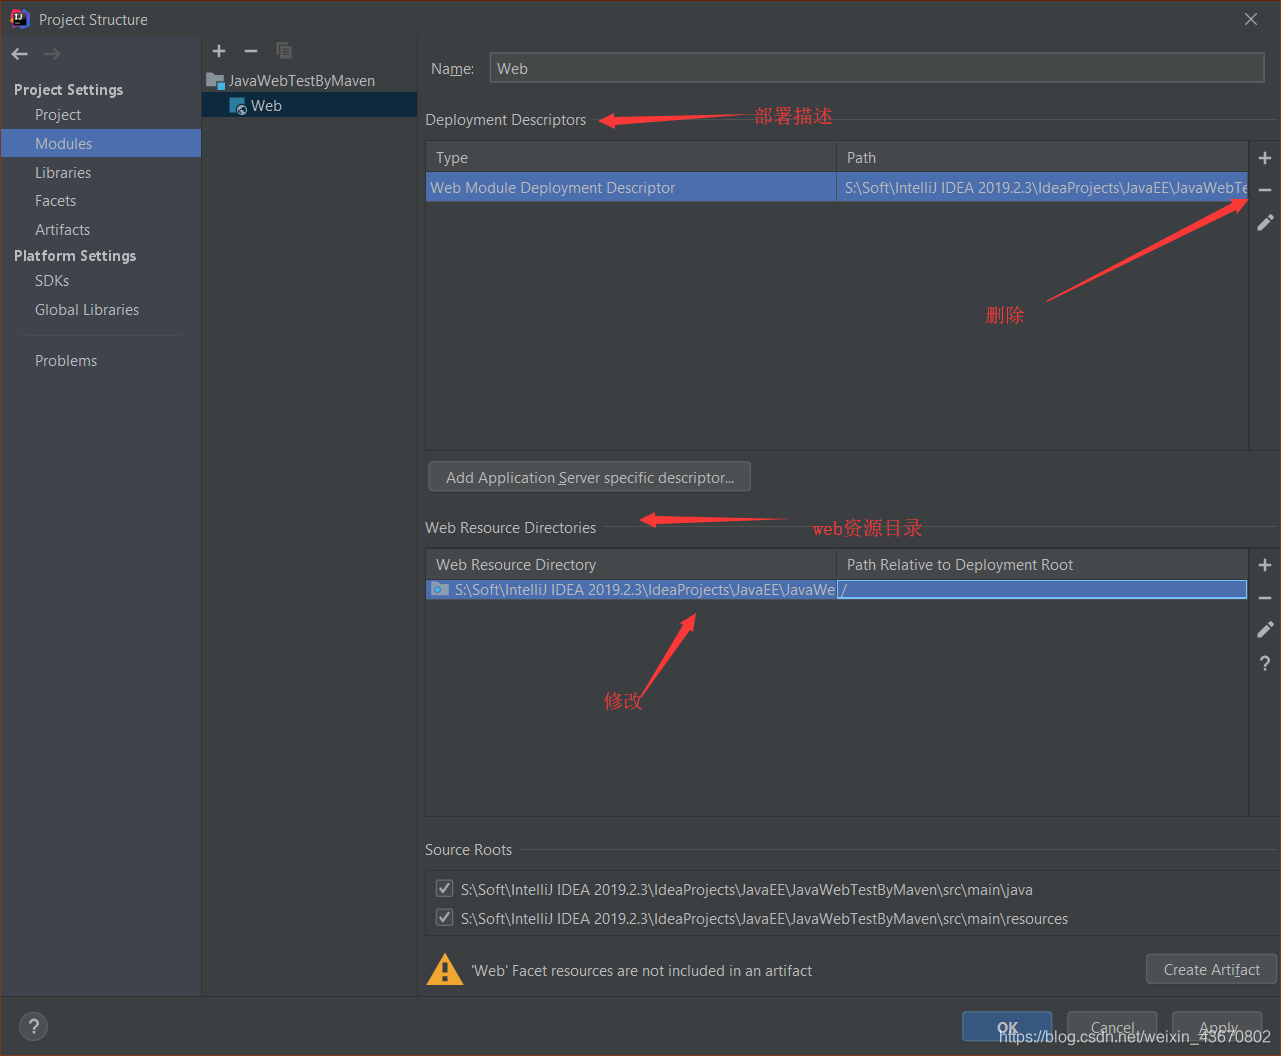This screenshot has width=1281, height=1056.
Task: Add a web resource directory
Action: coord(1265,565)
